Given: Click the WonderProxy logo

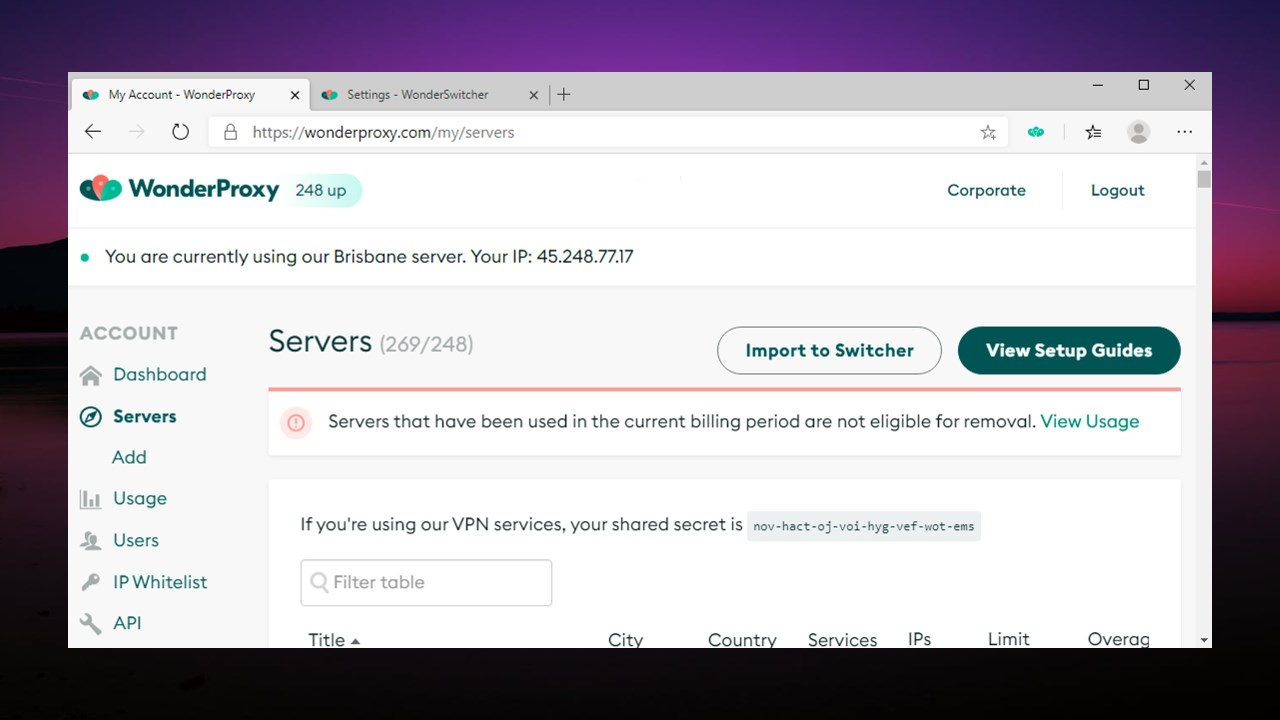Looking at the screenshot, I should 180,189.
